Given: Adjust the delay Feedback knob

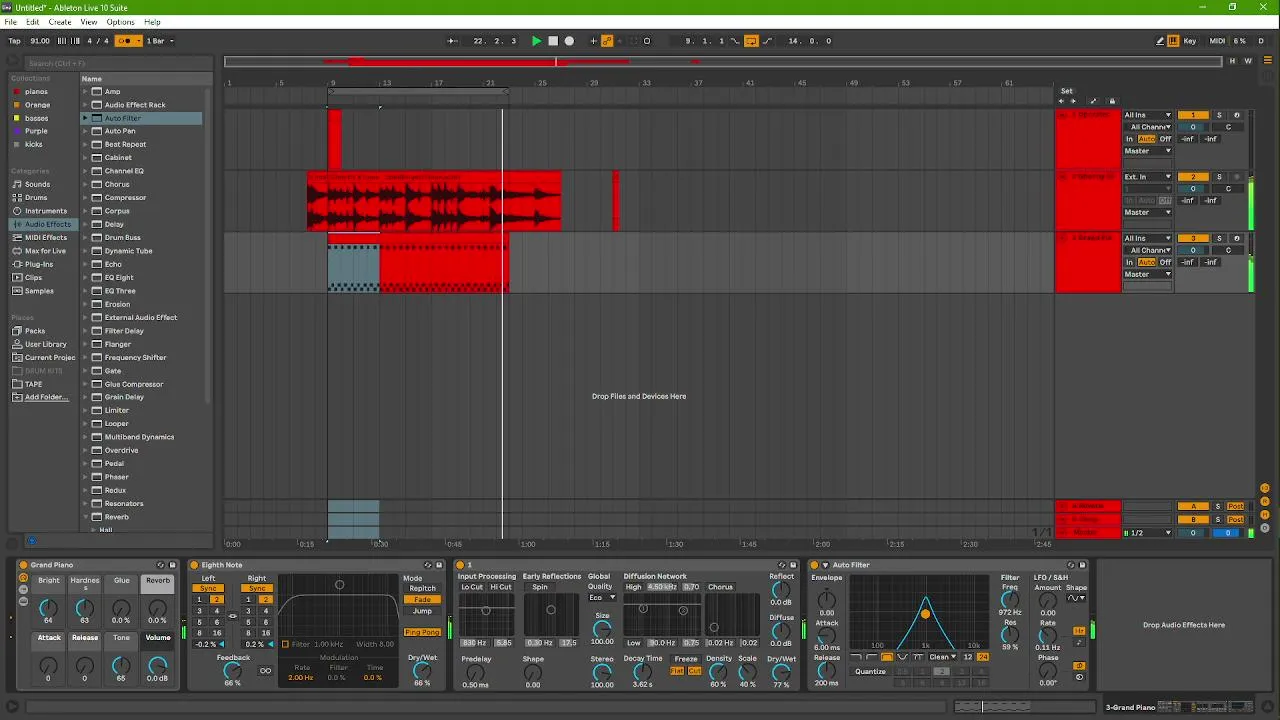Looking at the screenshot, I should tap(232, 671).
